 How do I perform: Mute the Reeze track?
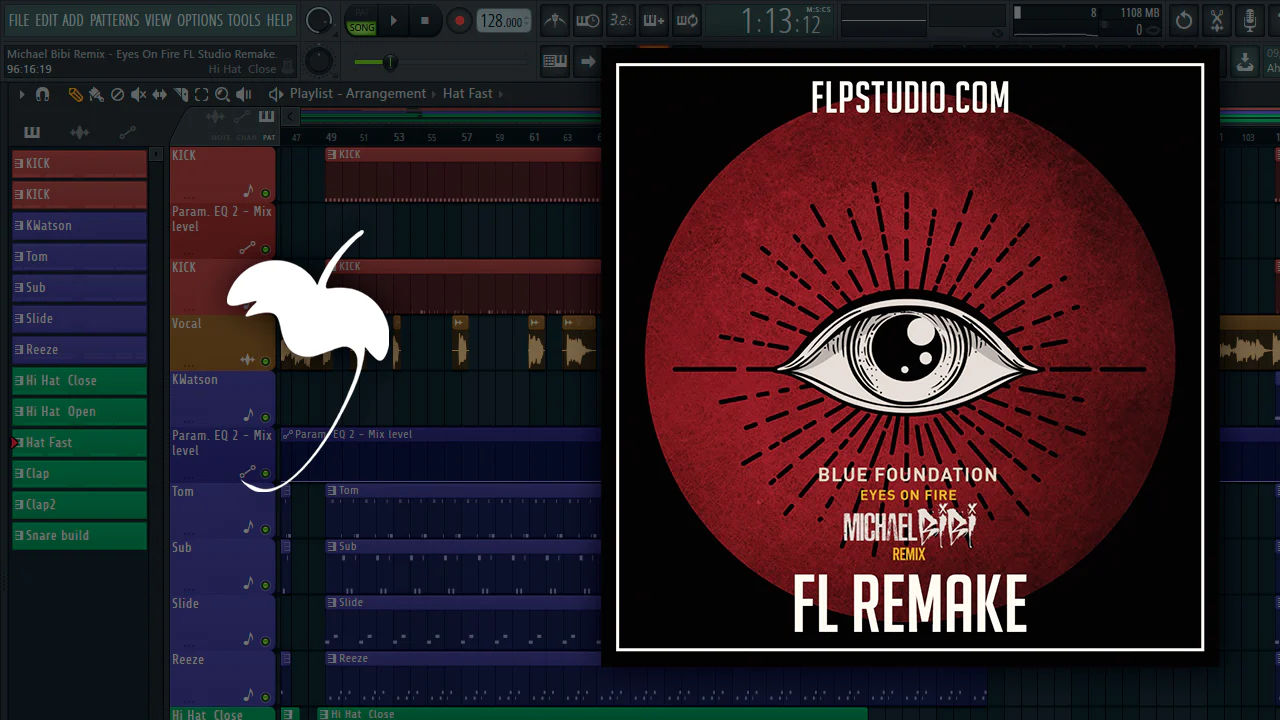tap(265, 697)
